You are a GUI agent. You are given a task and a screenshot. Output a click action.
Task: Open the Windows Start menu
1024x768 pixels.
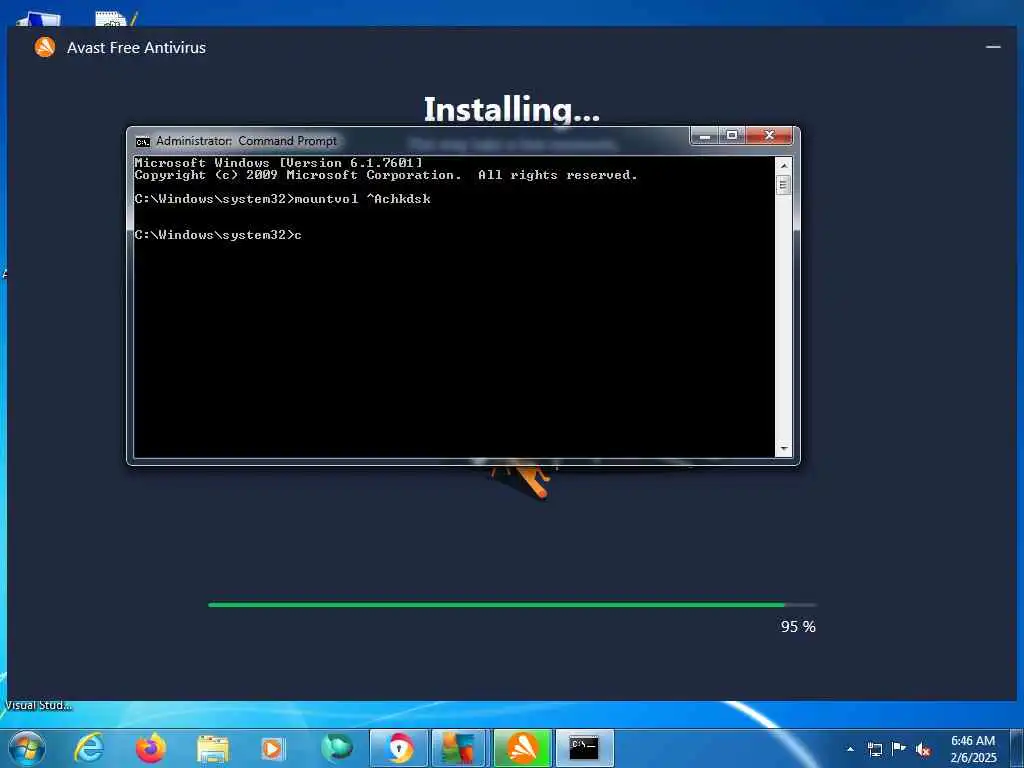click(27, 748)
